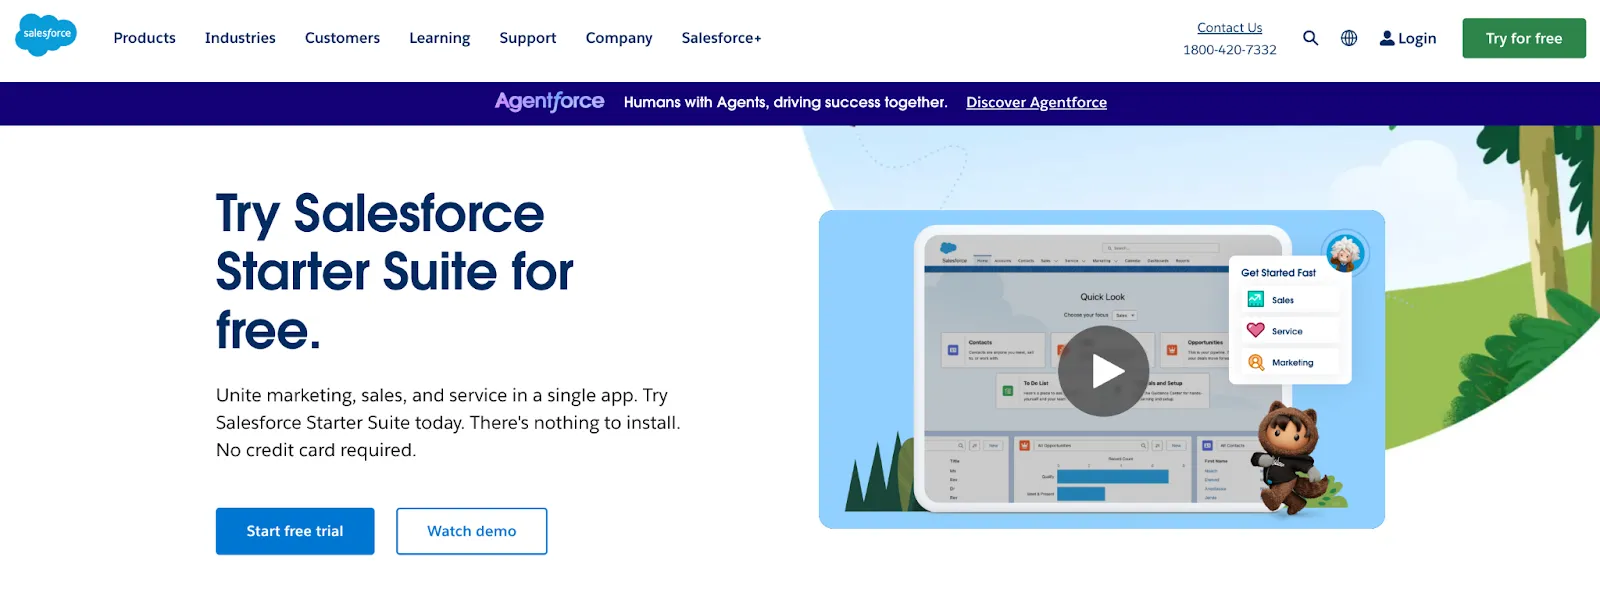Image resolution: width=1600 pixels, height=614 pixels.
Task: Click the Marketing magnifier icon
Action: click(1256, 362)
